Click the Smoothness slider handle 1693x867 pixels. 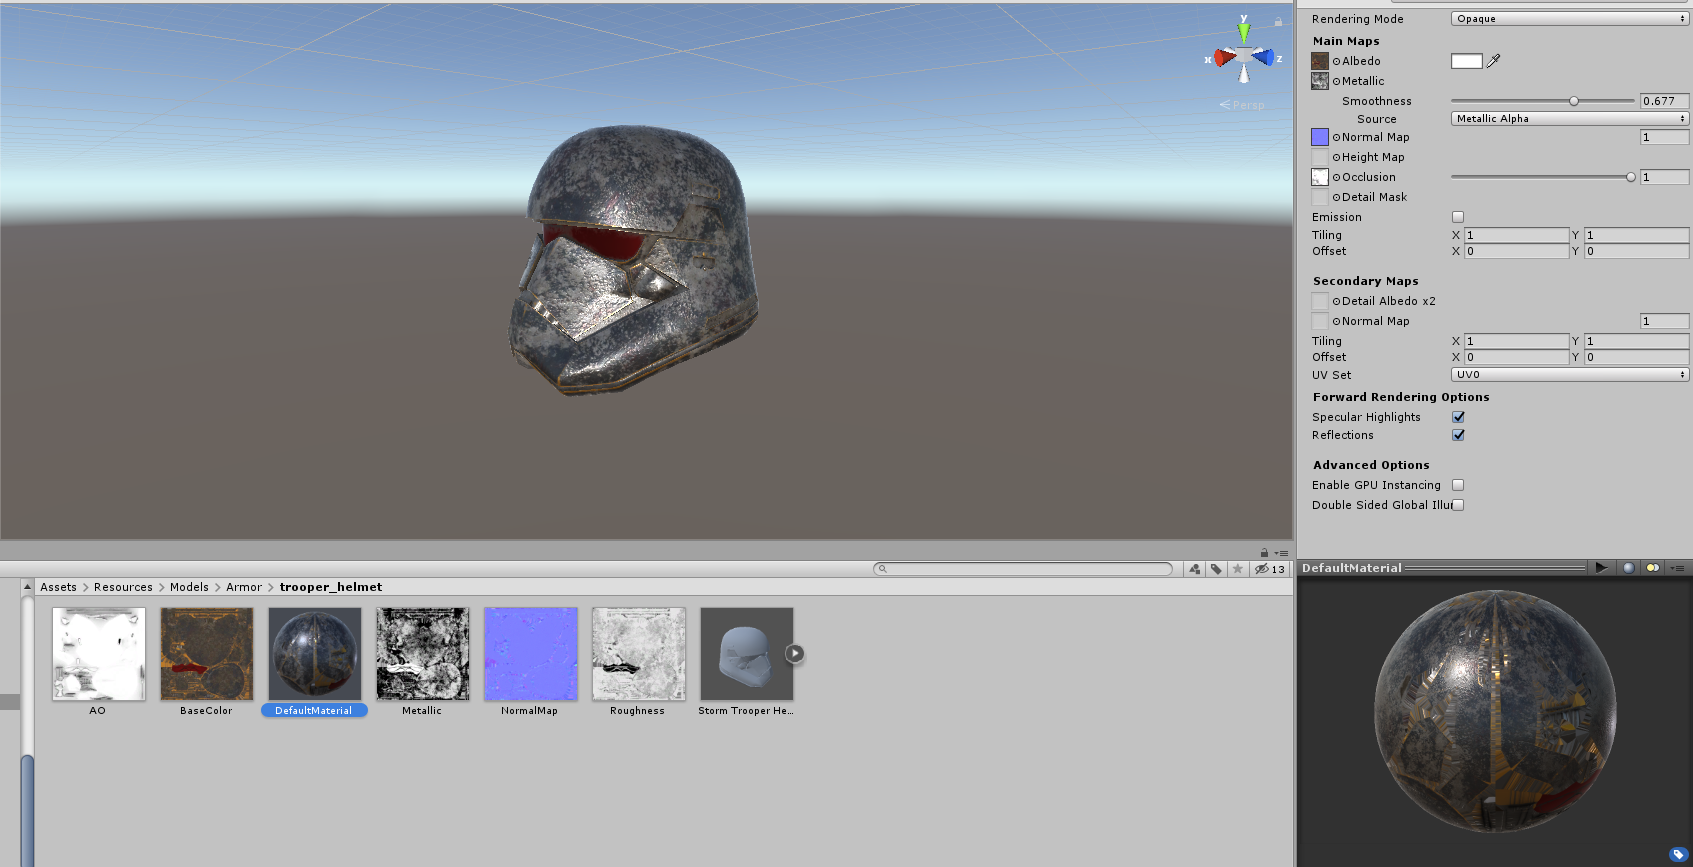tap(1574, 101)
